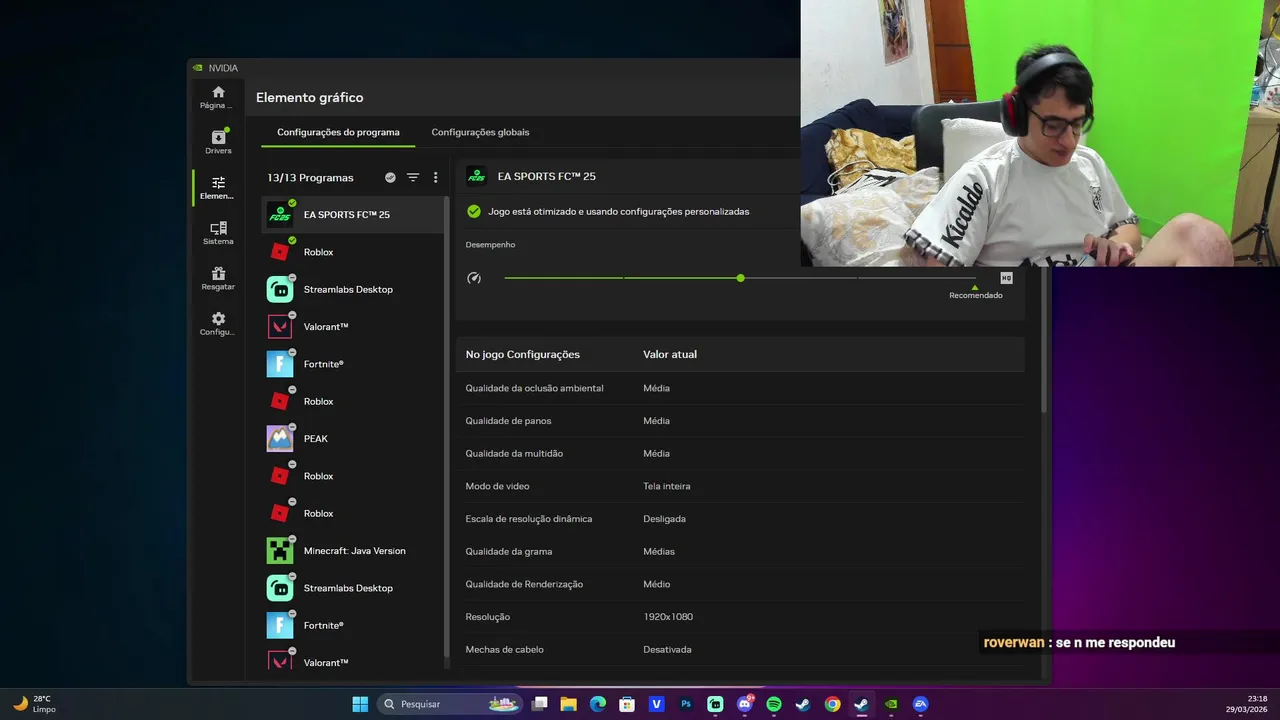Click the 'No jogo Configurações' column header
Image resolution: width=1280 pixels, height=720 pixels.
click(522, 354)
